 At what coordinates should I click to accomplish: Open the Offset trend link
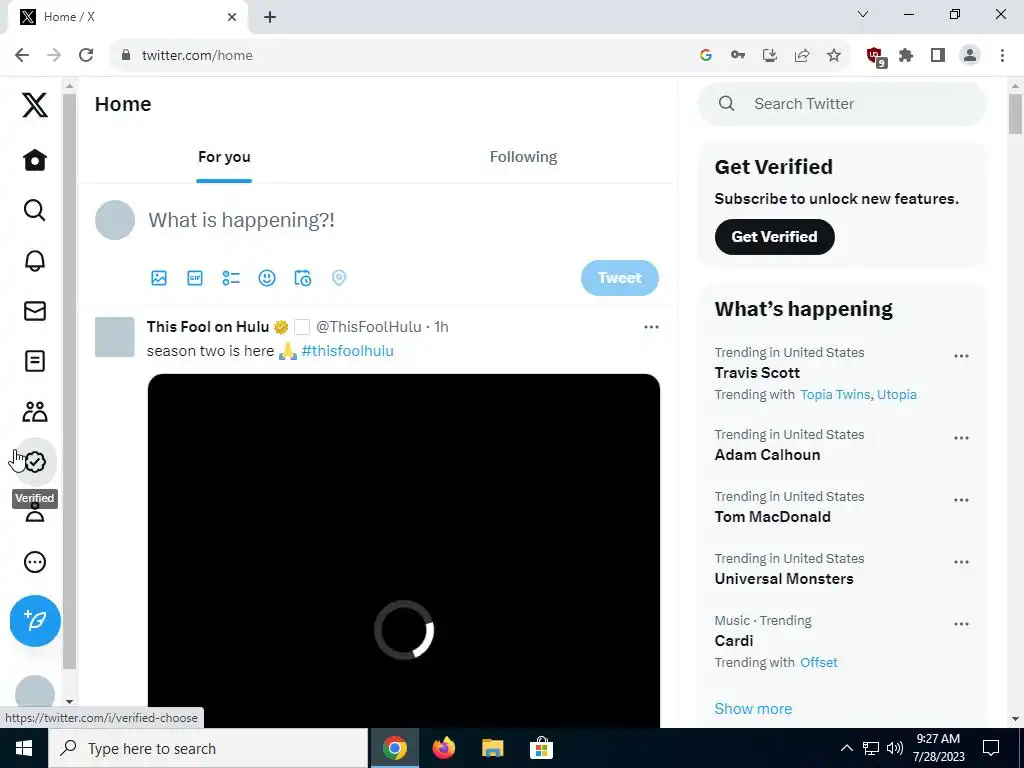(x=819, y=662)
